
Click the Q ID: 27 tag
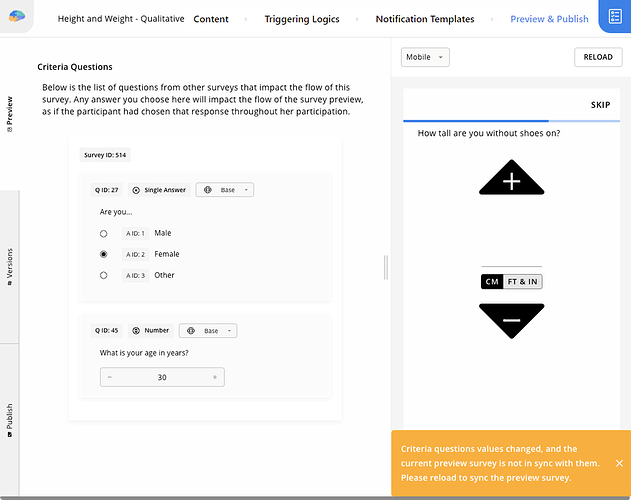click(x=107, y=190)
